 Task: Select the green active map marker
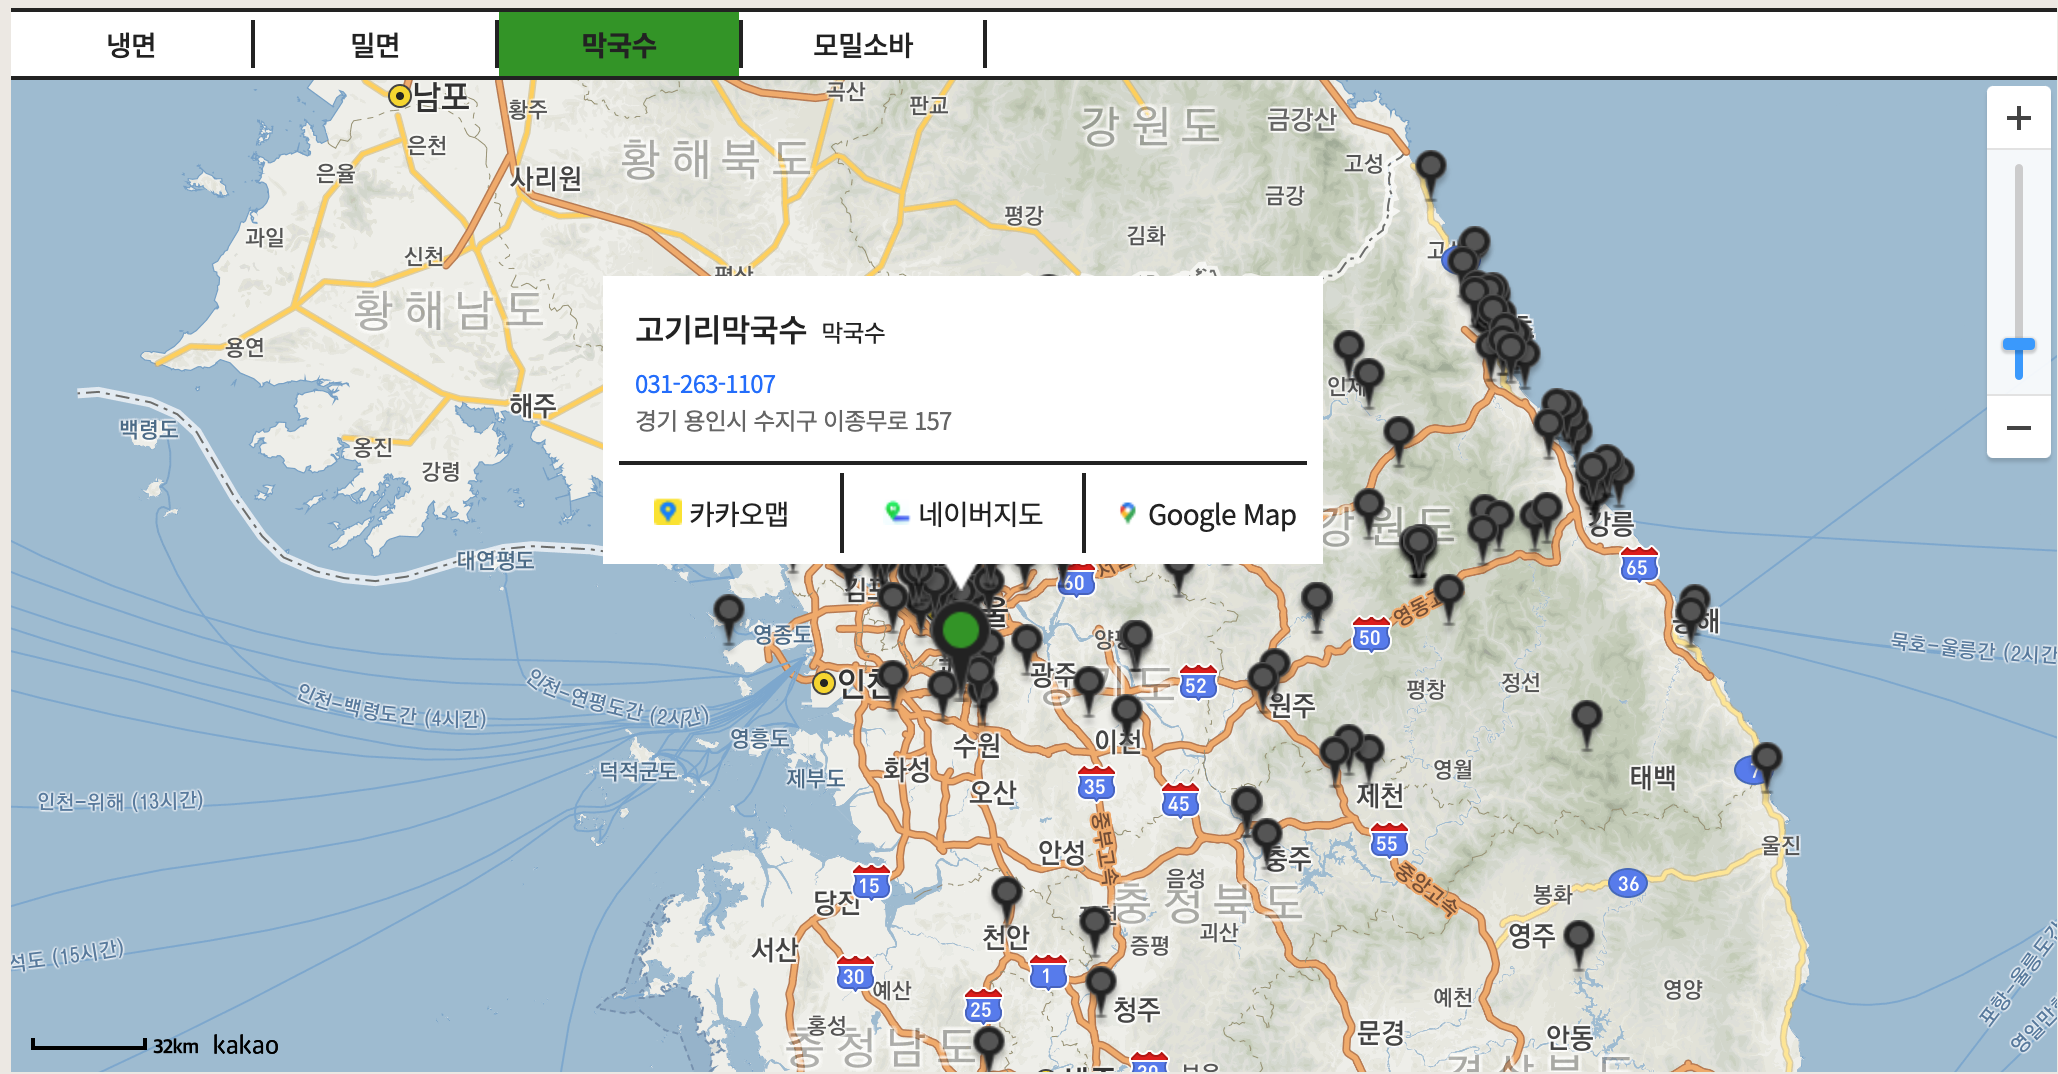click(x=961, y=630)
